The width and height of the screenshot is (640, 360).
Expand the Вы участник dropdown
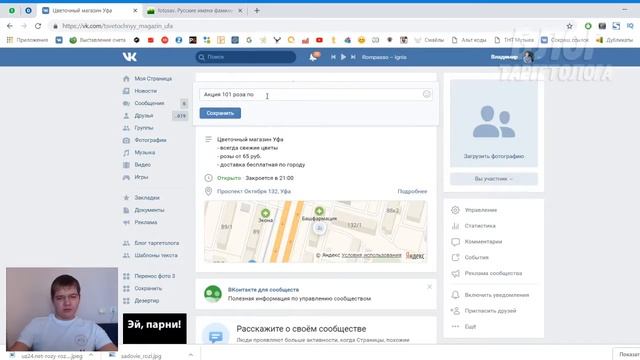click(x=493, y=179)
